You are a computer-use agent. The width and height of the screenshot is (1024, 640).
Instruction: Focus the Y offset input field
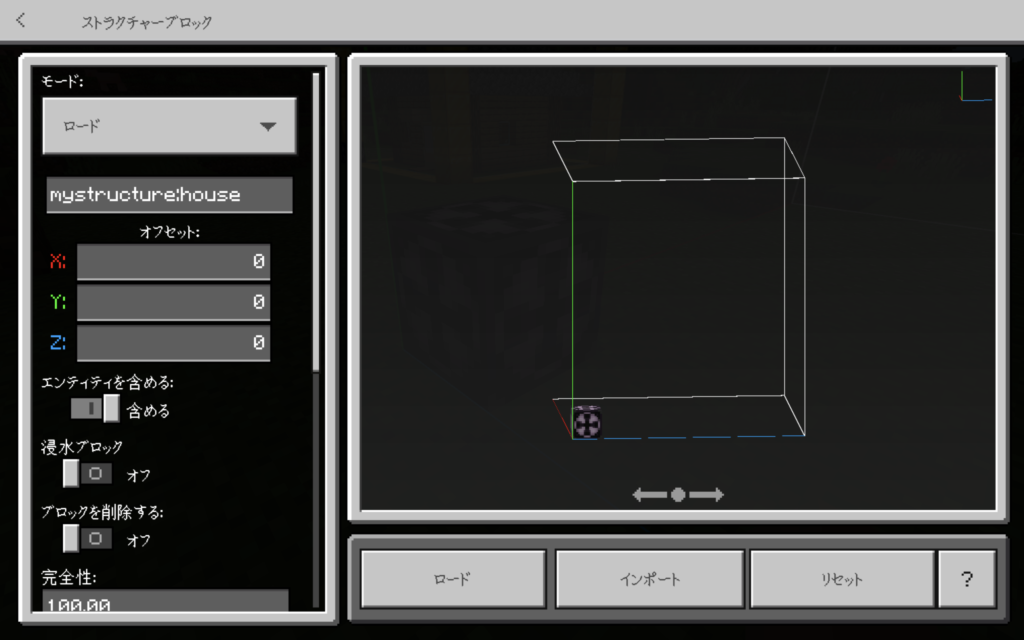pyautogui.click(x=173, y=302)
